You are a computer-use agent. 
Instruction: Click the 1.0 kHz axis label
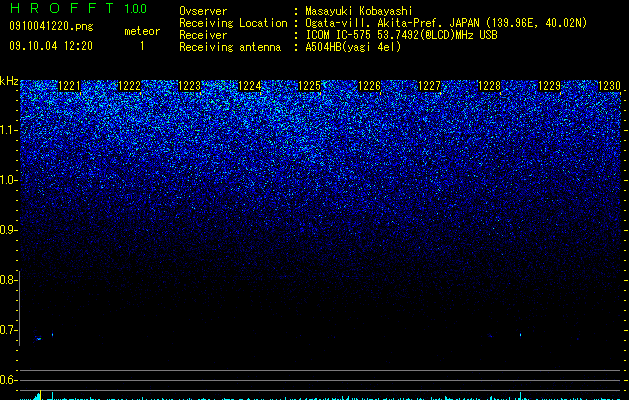click(8, 180)
